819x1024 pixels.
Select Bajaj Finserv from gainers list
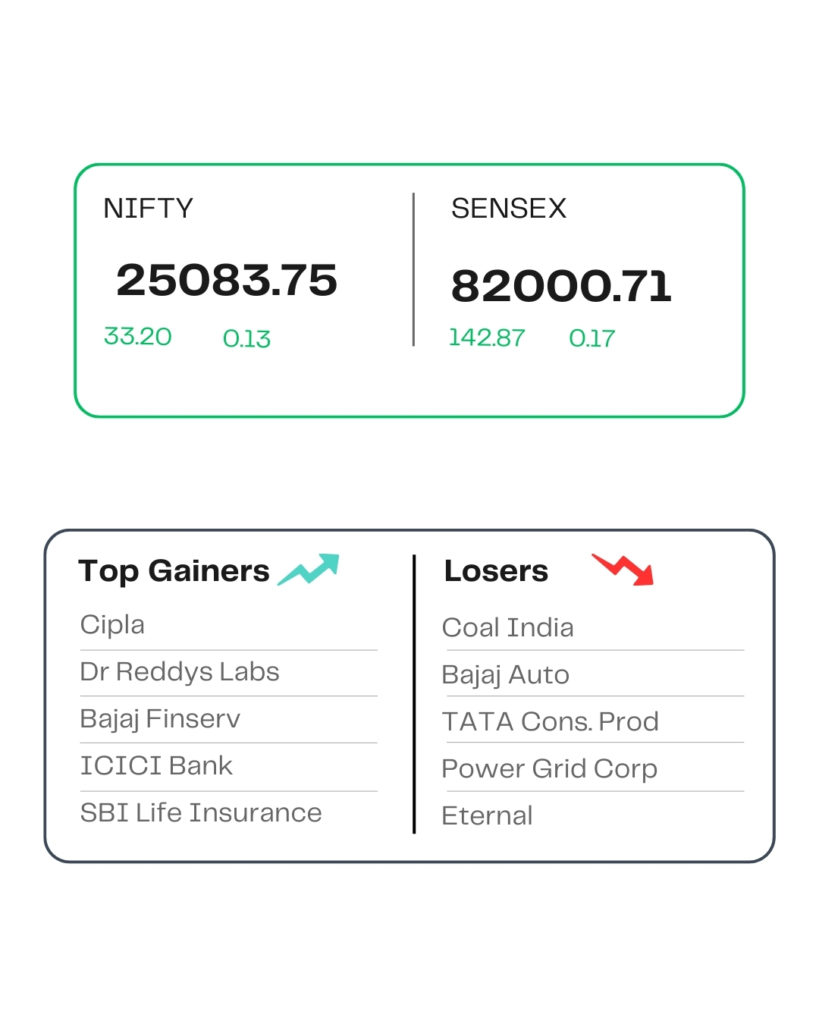tap(160, 719)
